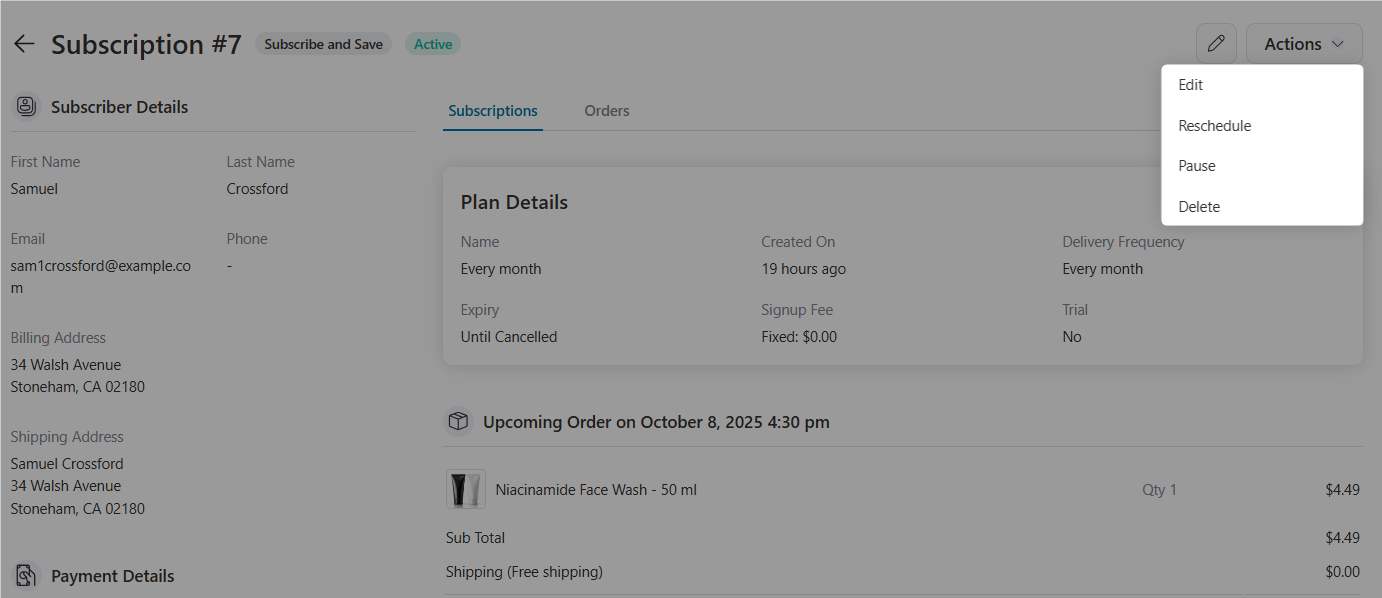Click the Subscription #7 heading
Image resolution: width=1382 pixels, height=598 pixels.
(146, 44)
